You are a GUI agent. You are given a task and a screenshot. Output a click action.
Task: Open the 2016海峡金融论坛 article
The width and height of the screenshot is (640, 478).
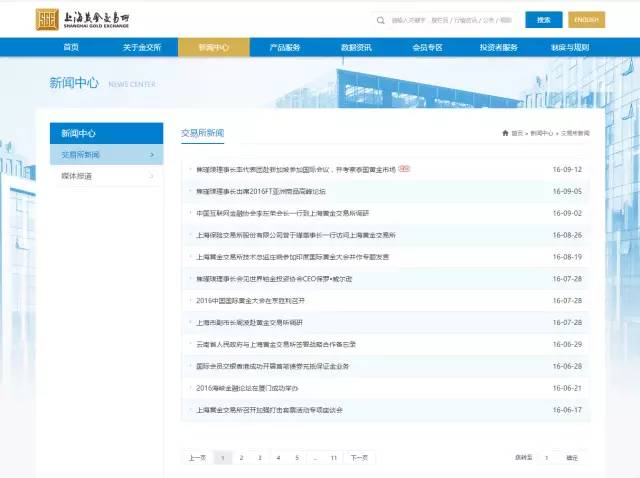tap(247, 388)
